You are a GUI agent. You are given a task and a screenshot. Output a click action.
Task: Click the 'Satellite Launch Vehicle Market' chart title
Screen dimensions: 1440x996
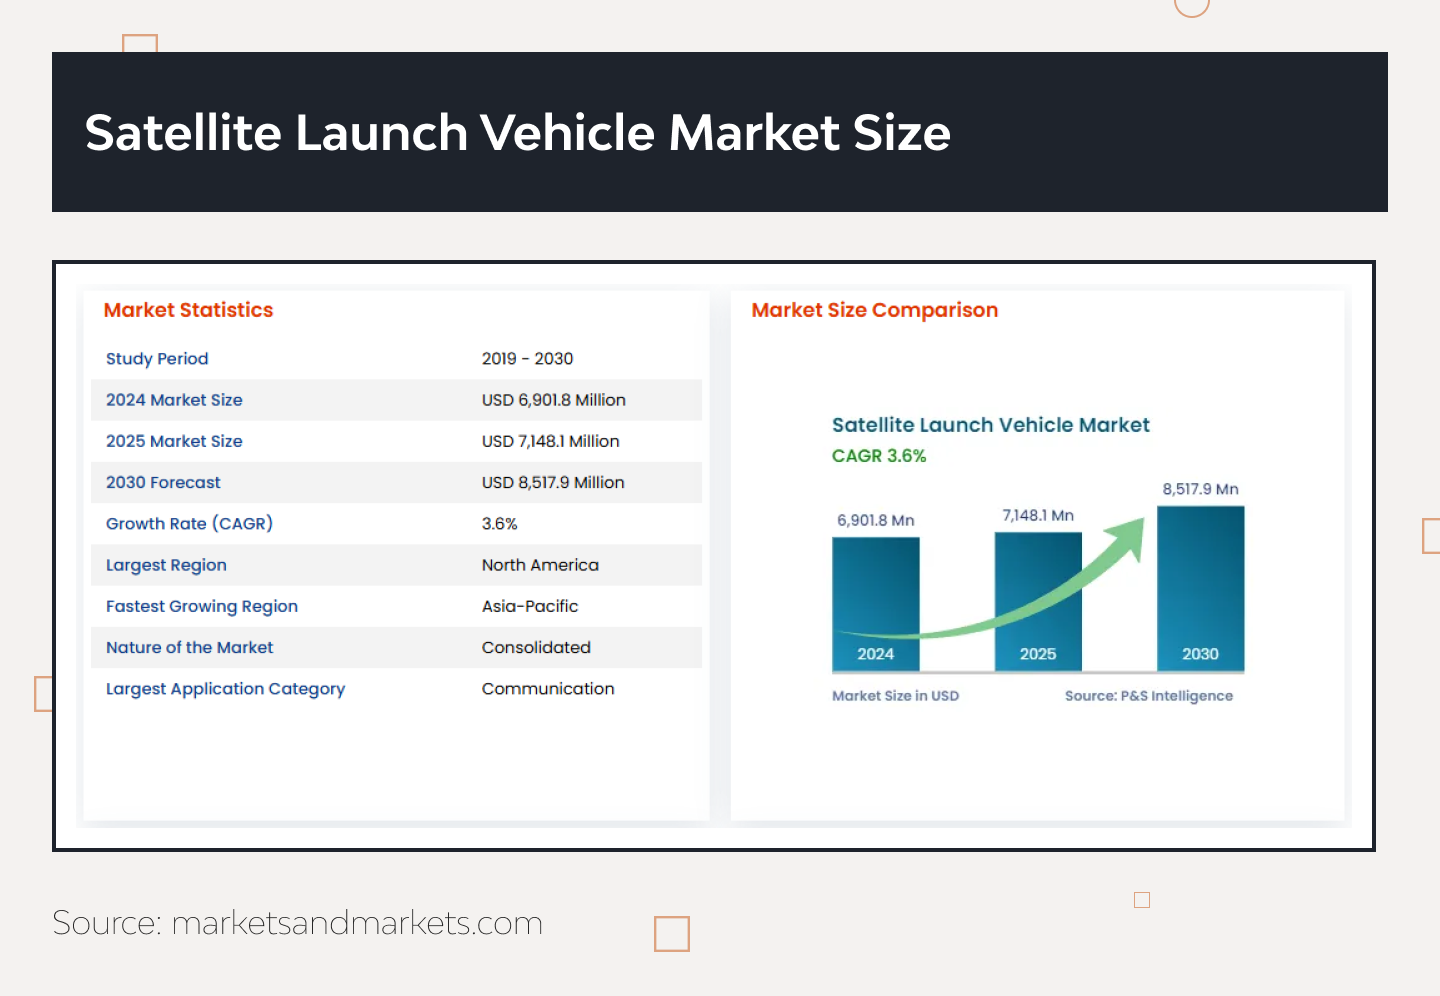click(991, 425)
